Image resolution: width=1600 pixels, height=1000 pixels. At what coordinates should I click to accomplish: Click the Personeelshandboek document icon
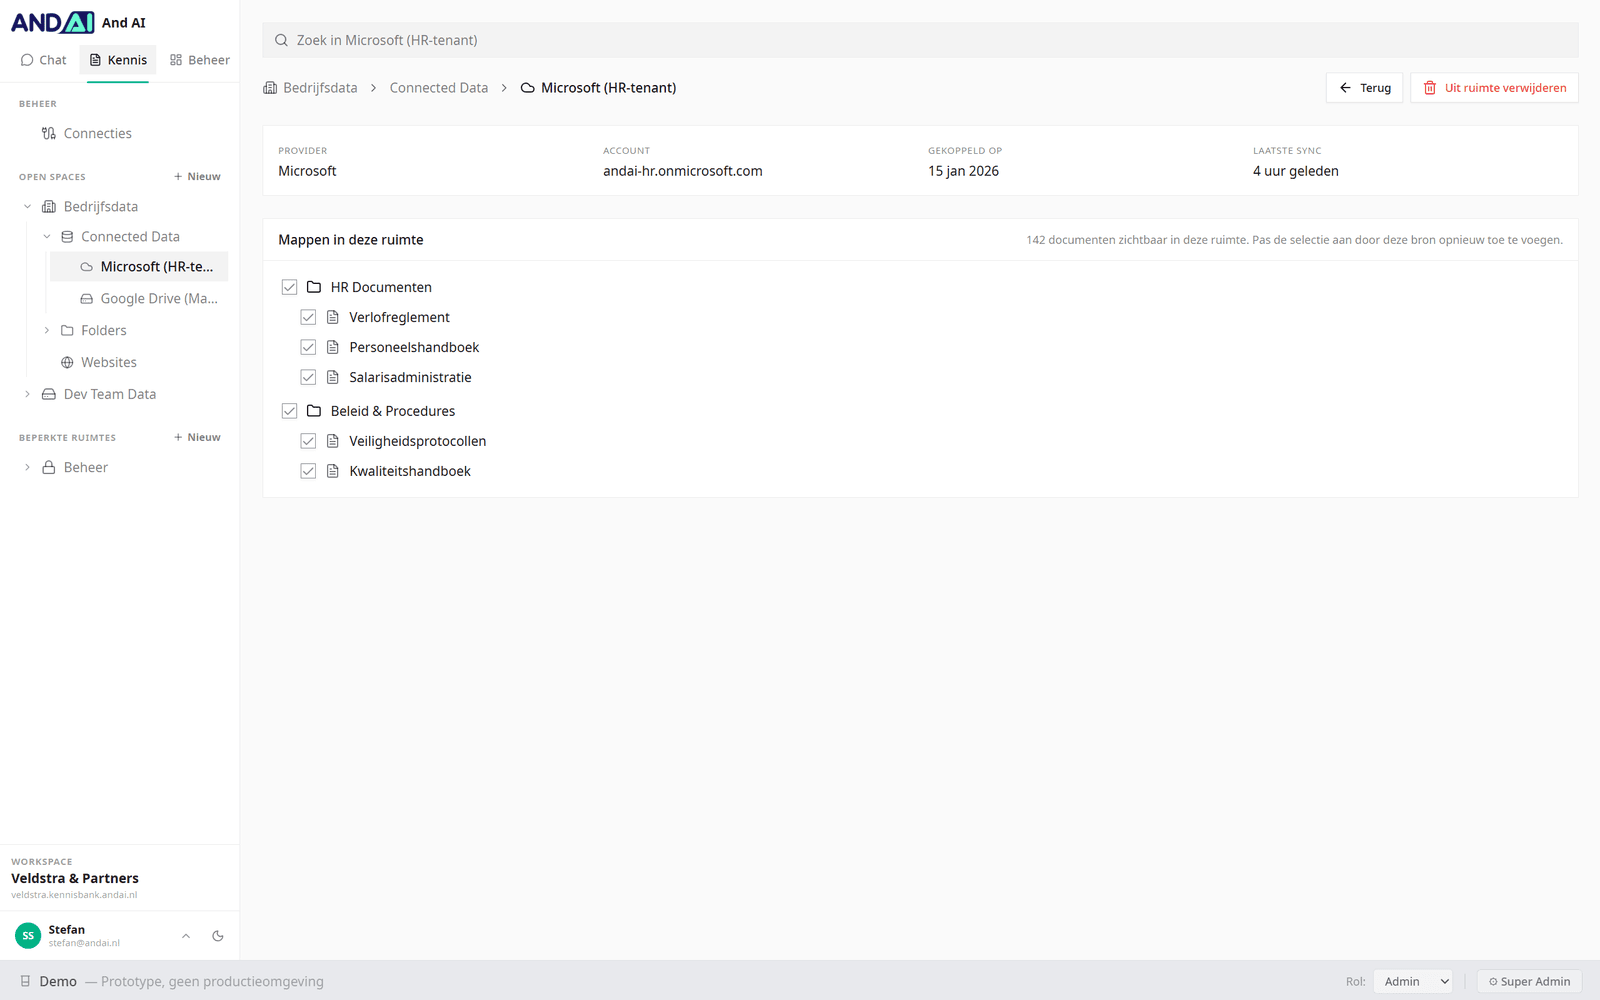click(333, 347)
